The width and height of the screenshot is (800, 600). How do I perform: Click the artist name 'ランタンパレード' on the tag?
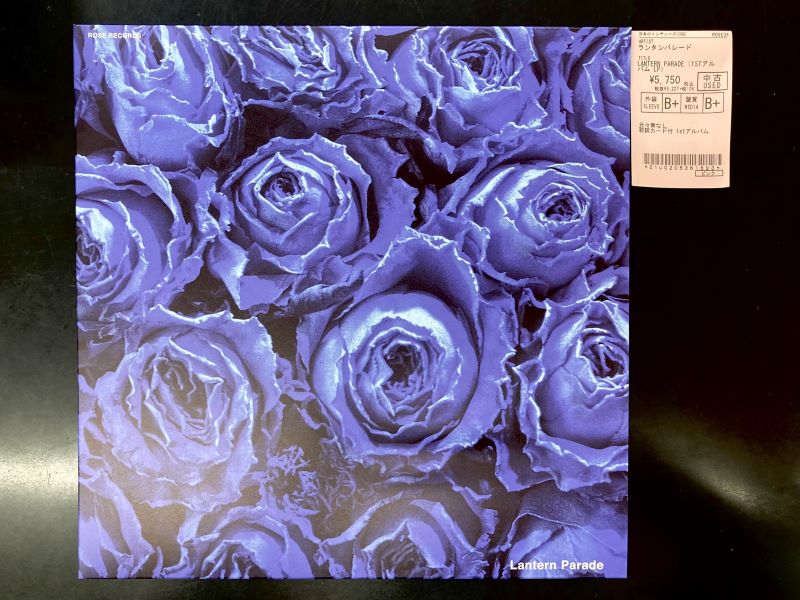(x=665, y=47)
